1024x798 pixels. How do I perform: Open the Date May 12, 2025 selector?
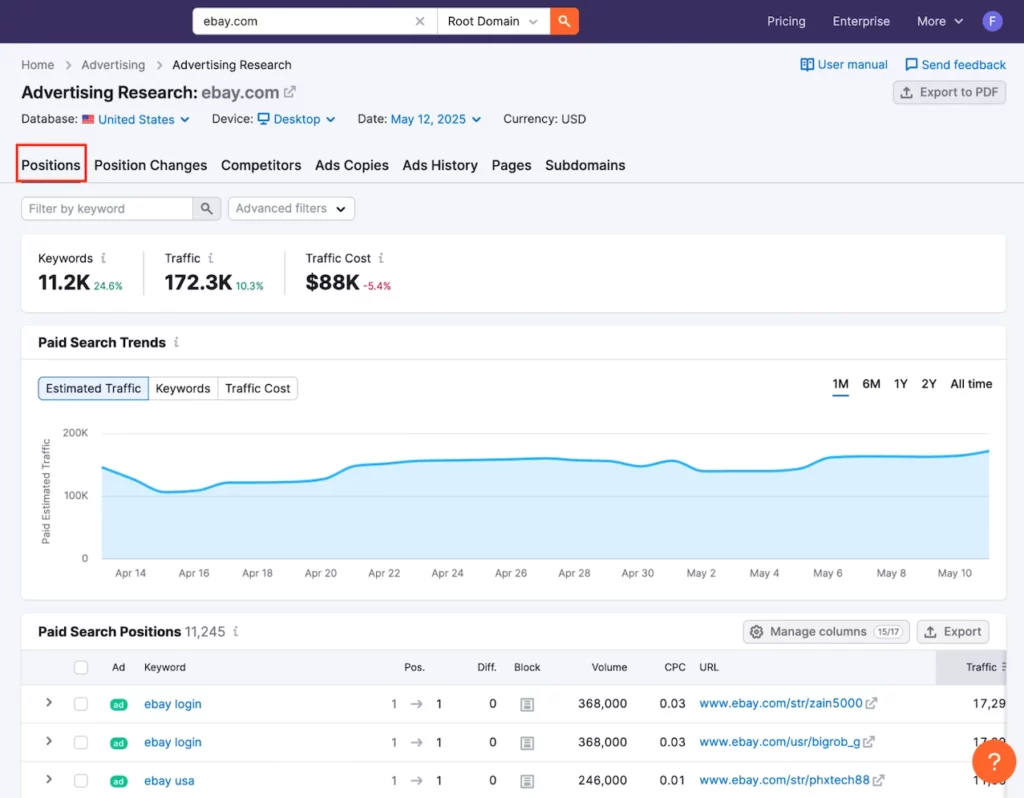430,119
